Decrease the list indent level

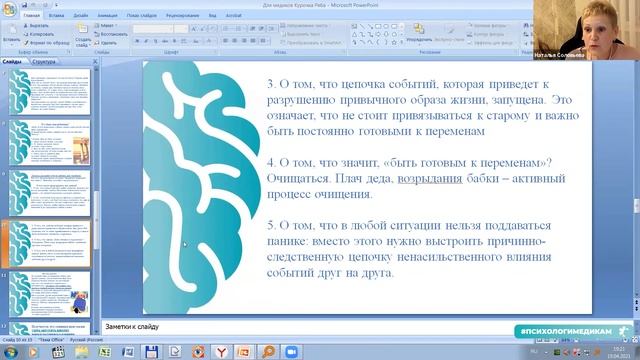[x=252, y=29]
